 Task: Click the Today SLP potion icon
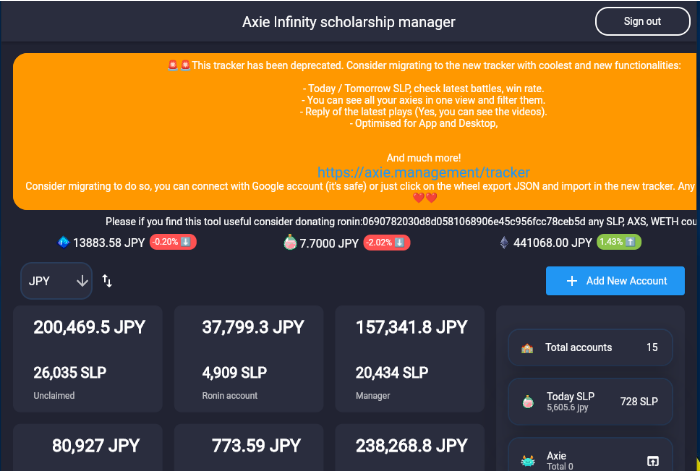click(x=527, y=401)
